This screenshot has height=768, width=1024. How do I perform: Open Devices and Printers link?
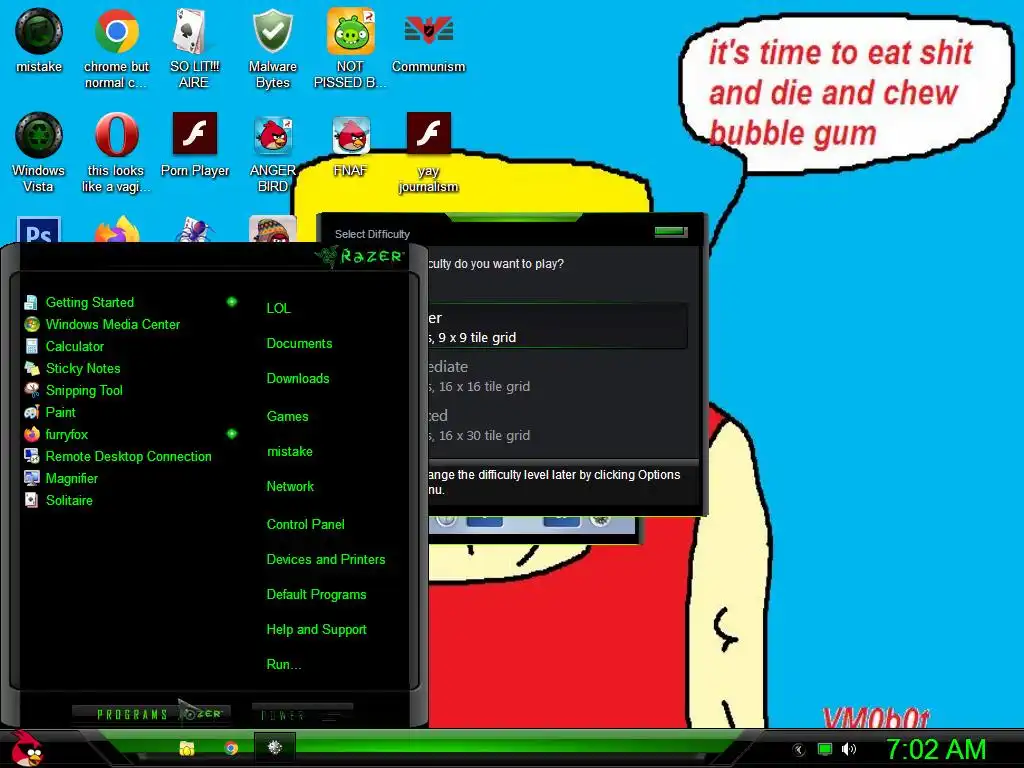pyautogui.click(x=325, y=560)
